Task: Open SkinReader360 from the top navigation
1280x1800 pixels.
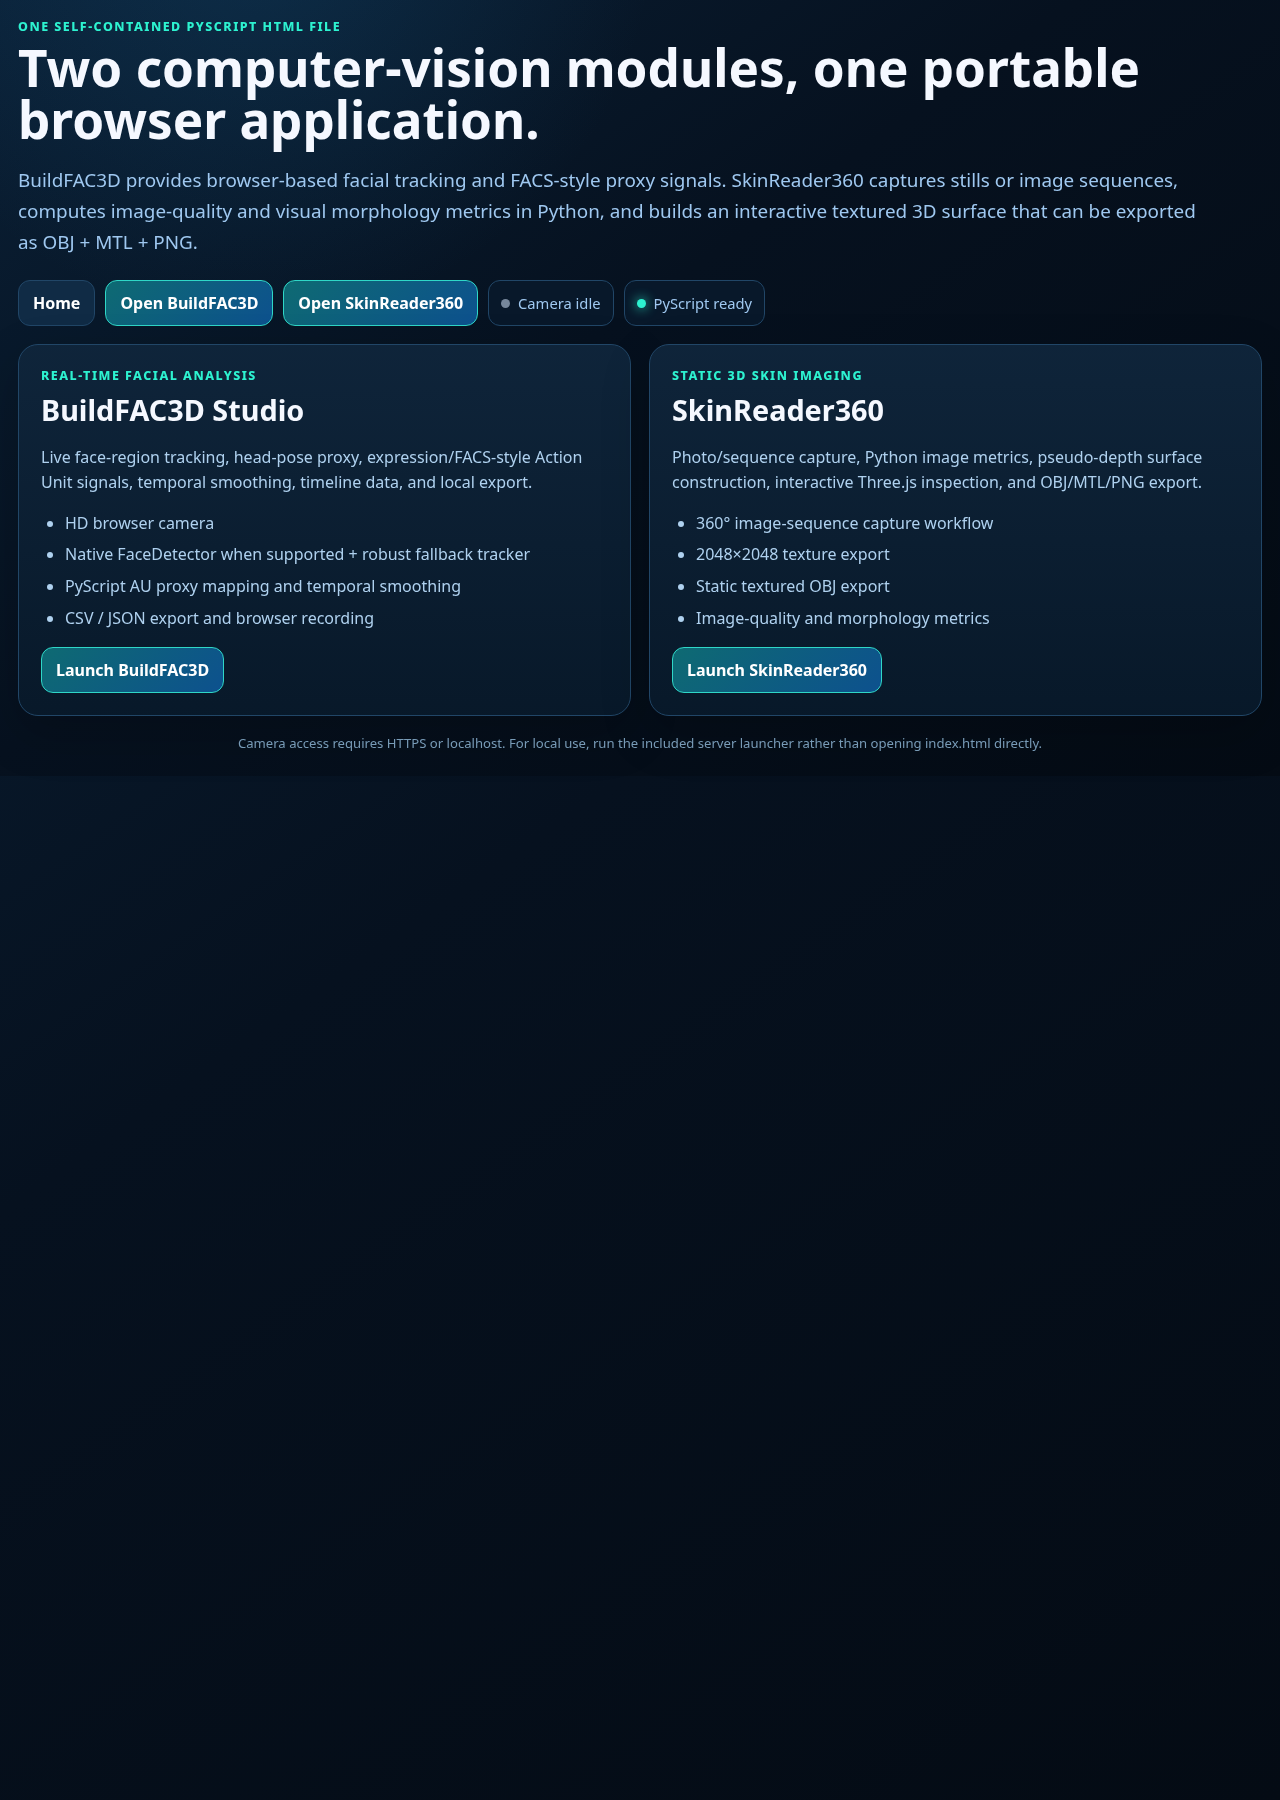Action: (x=380, y=303)
